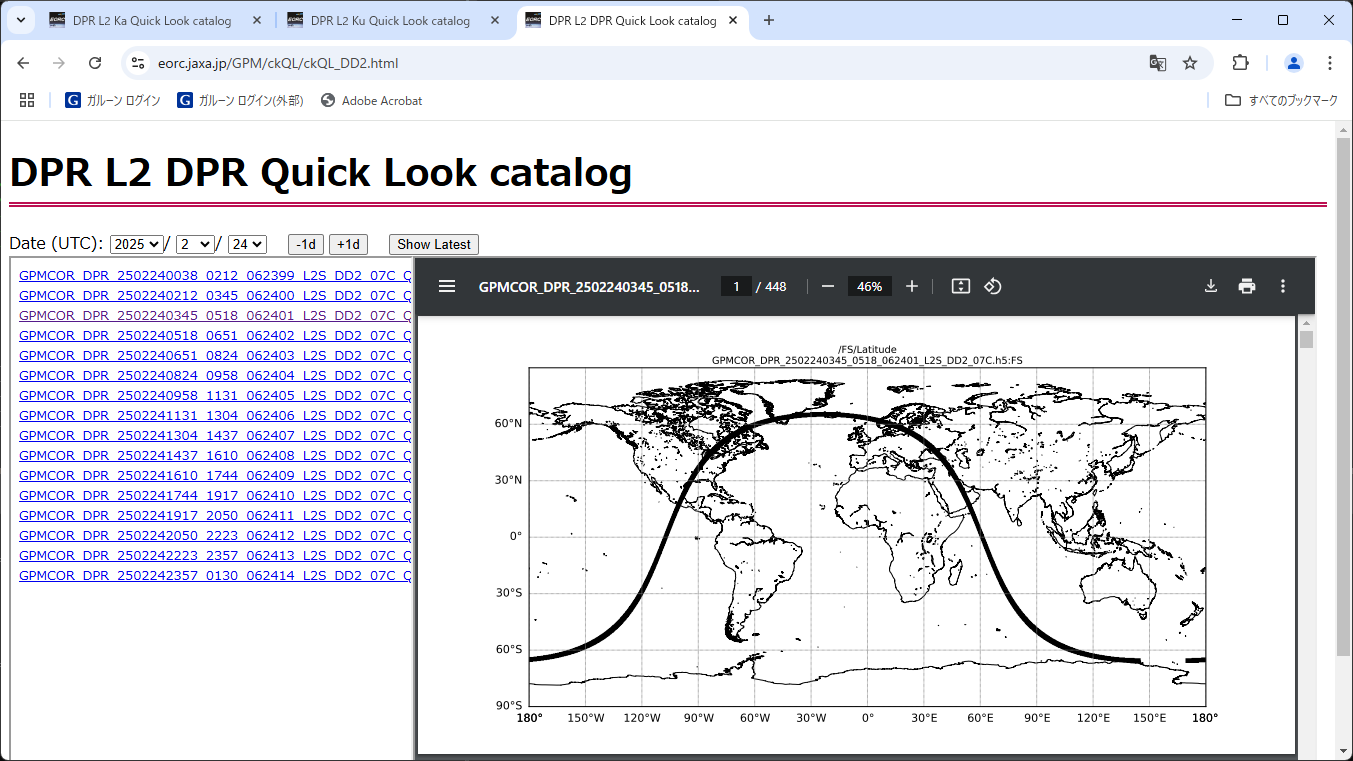Open file link 2502242357_0130_062414
This screenshot has width=1353, height=761.
click(215, 575)
